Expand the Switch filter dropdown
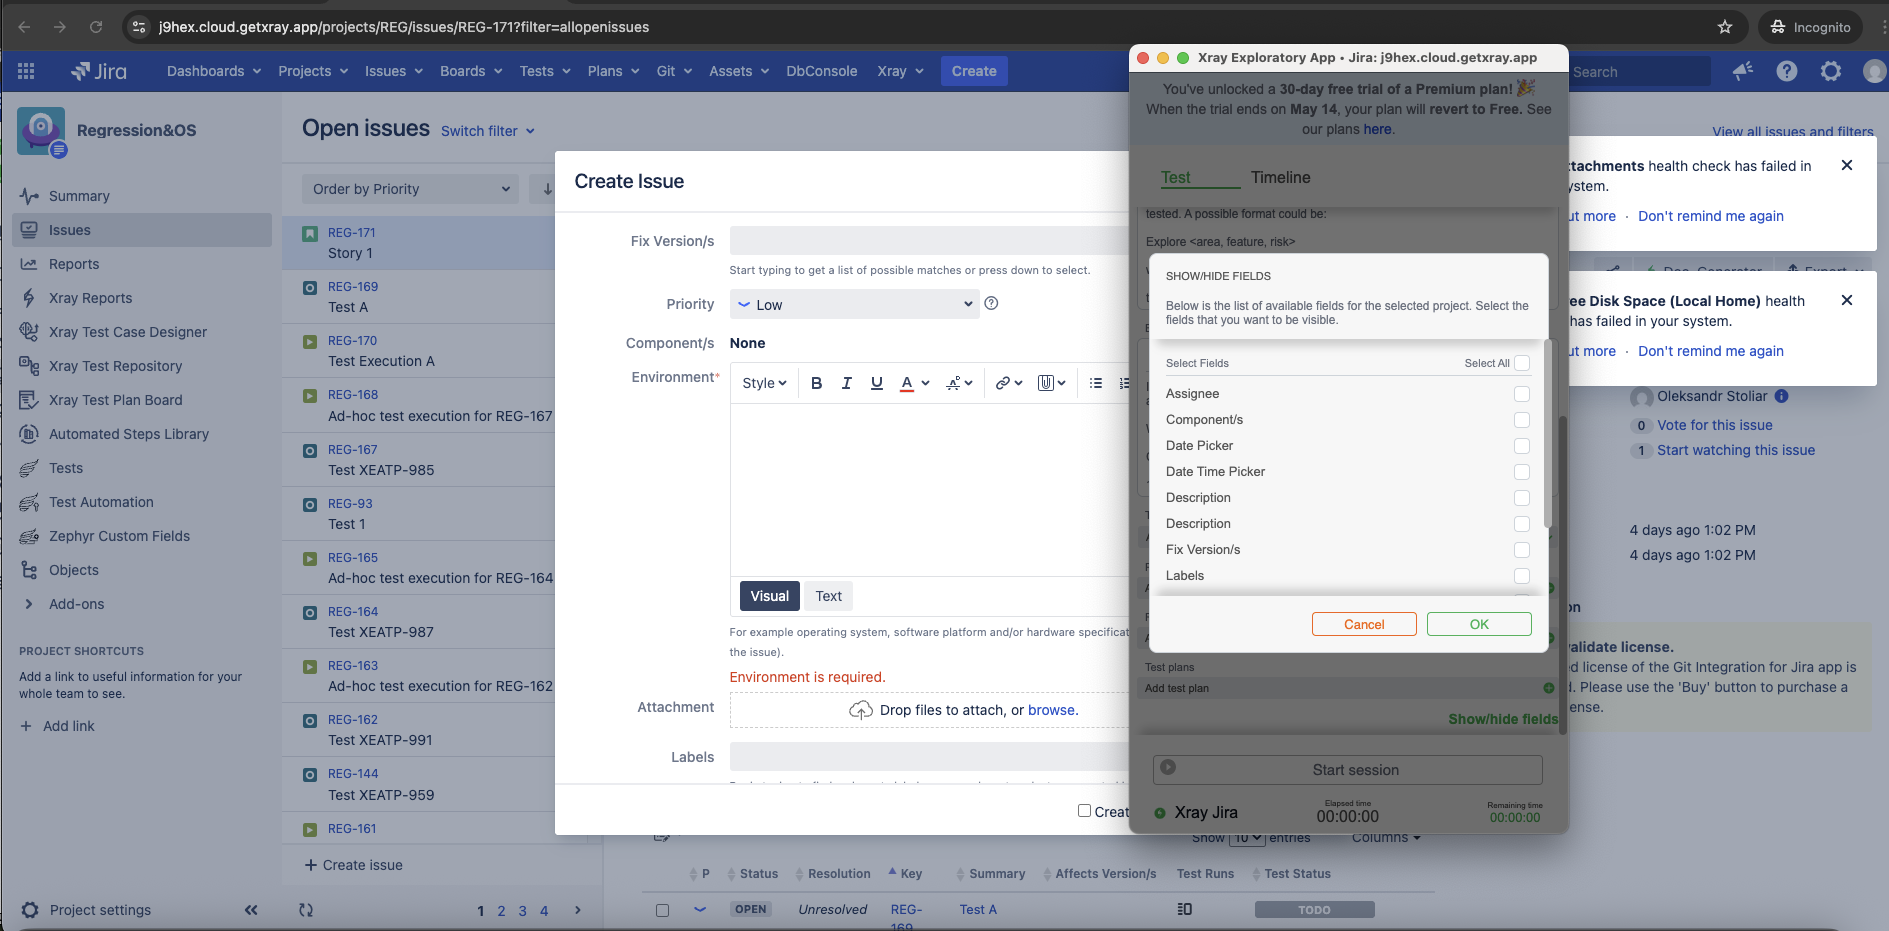The width and height of the screenshot is (1889, 931). point(488,131)
